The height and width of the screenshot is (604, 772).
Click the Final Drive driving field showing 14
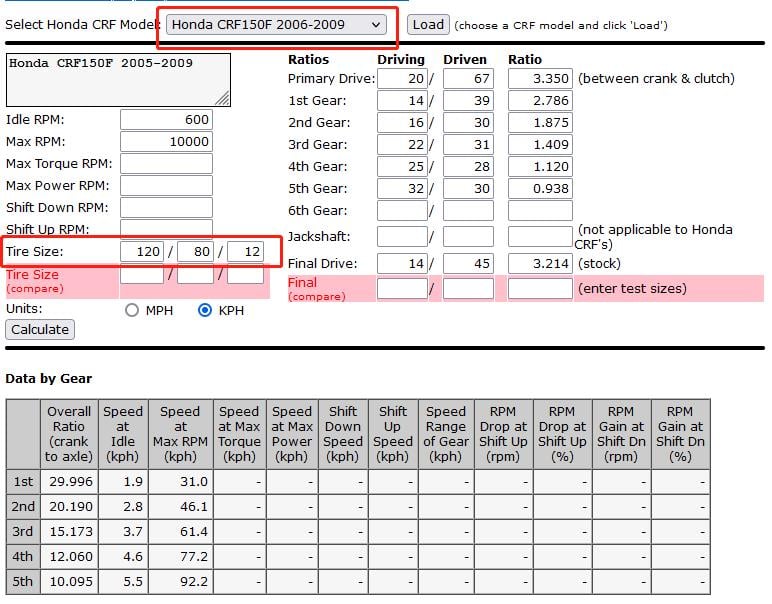click(x=402, y=263)
